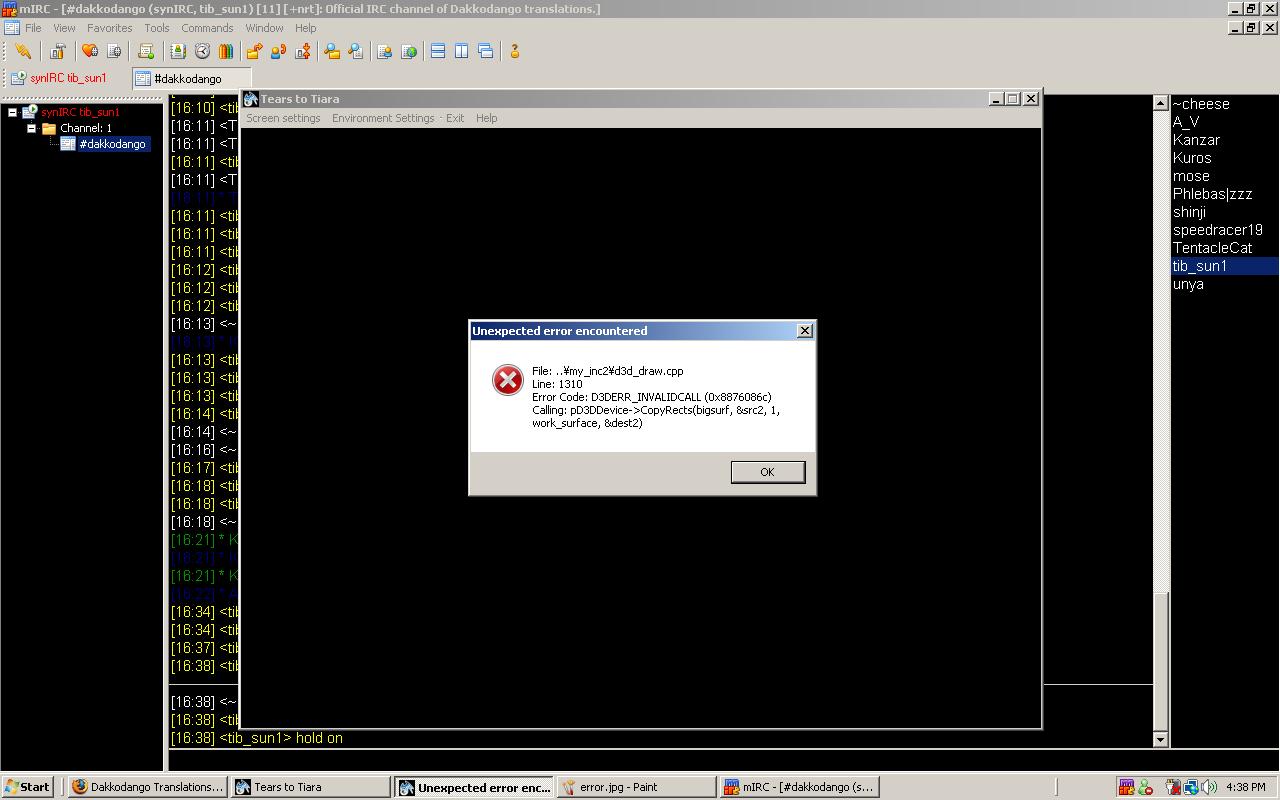Open the mIRC Window menu
1280x800 pixels.
(264, 28)
